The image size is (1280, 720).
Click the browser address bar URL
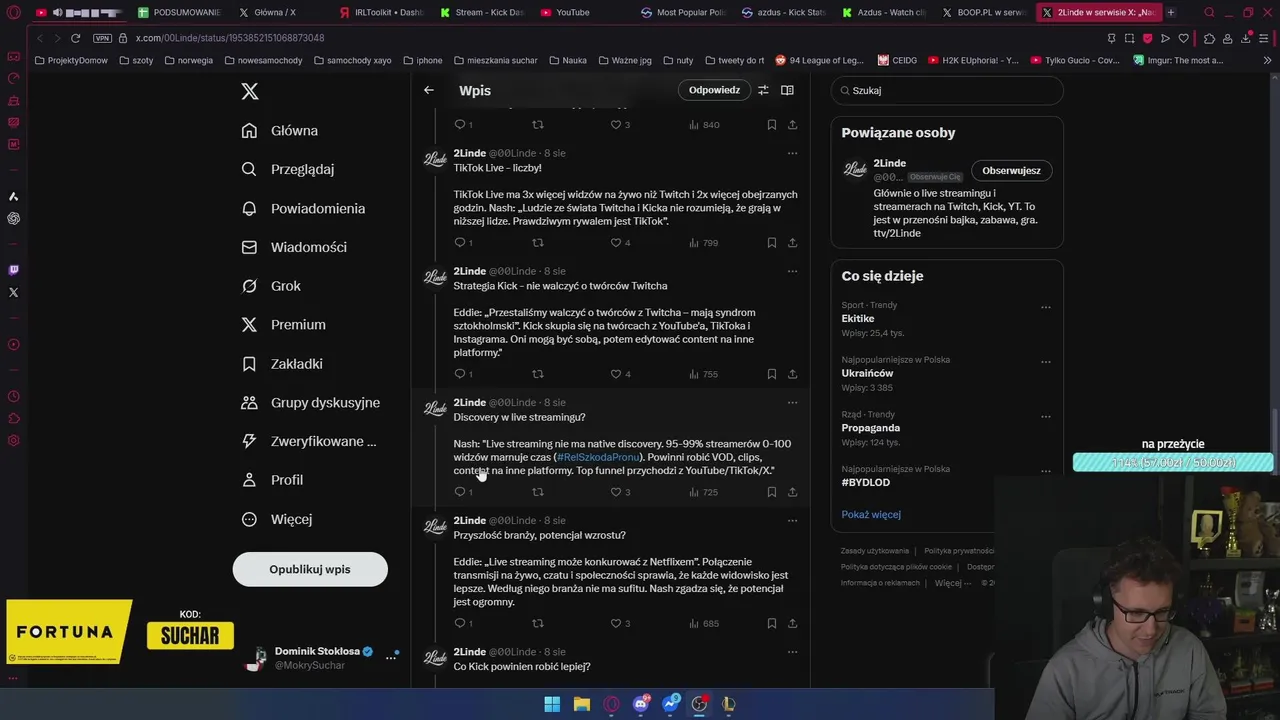230,38
